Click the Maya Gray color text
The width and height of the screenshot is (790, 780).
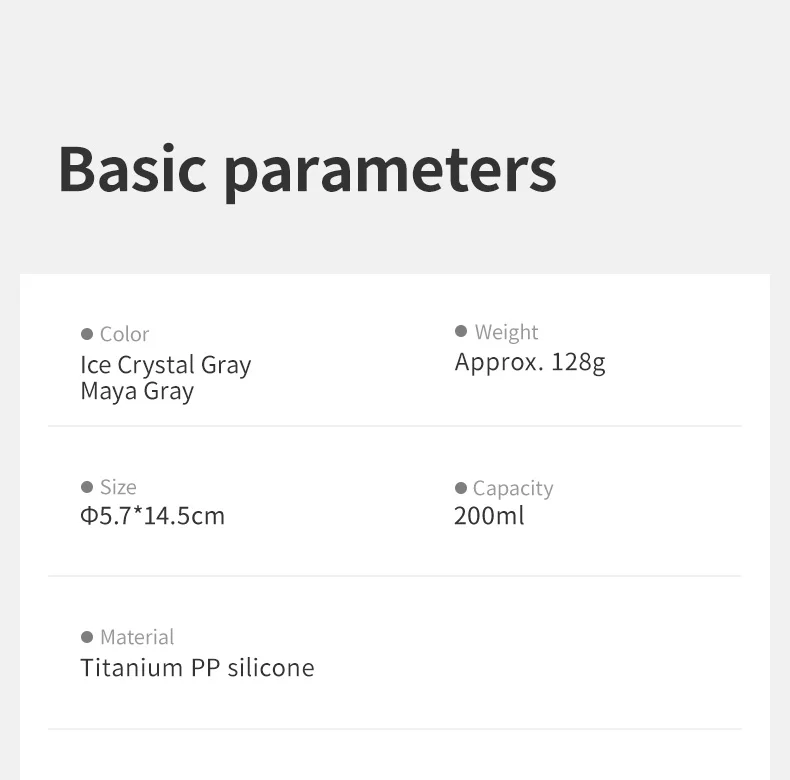[x=137, y=392]
